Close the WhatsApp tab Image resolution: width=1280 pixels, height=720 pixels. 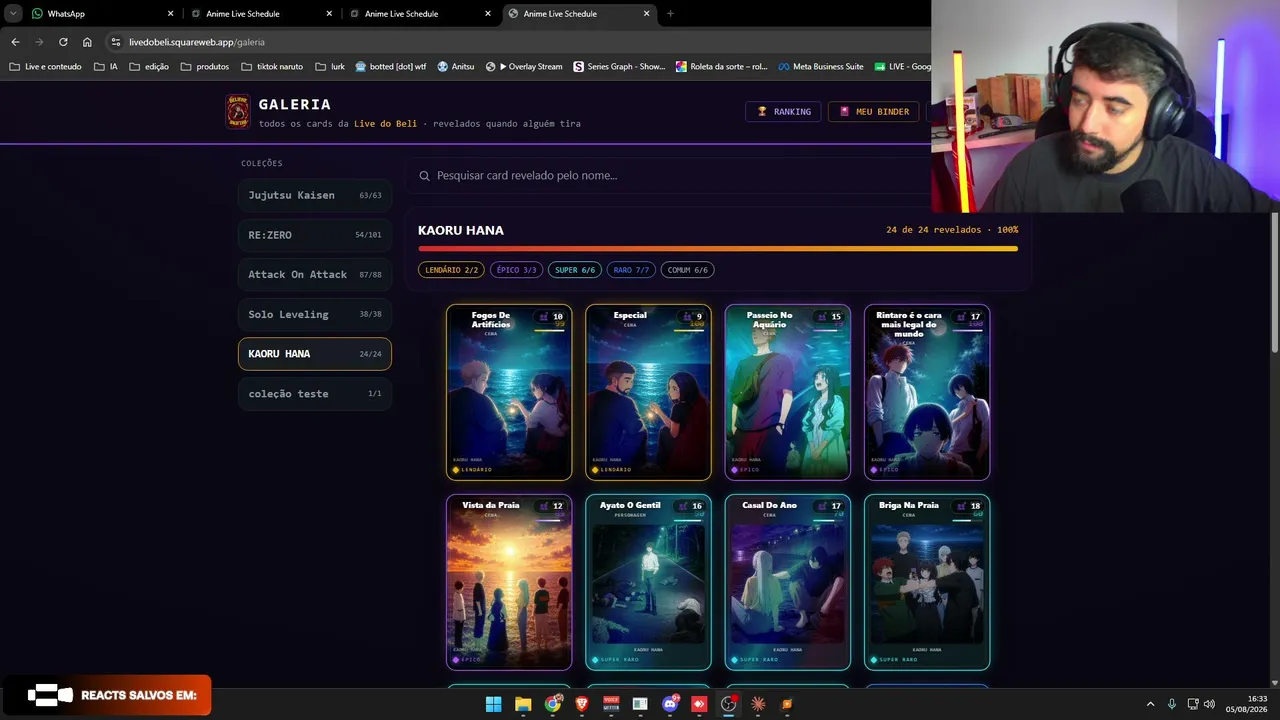(170, 14)
